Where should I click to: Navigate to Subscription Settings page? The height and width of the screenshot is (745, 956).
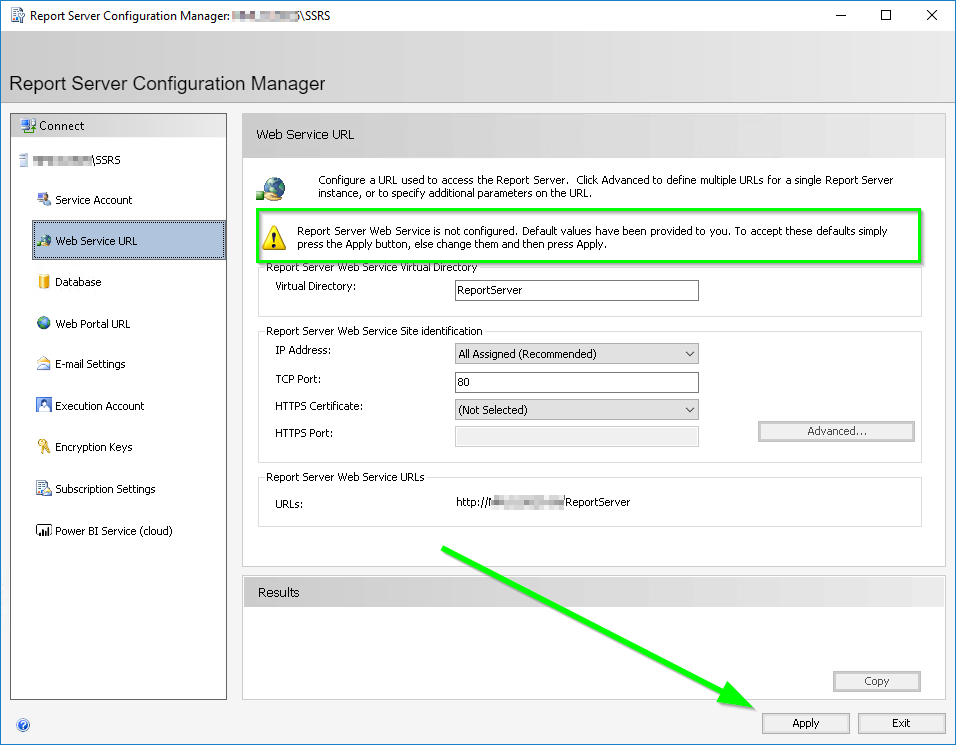click(x=105, y=489)
